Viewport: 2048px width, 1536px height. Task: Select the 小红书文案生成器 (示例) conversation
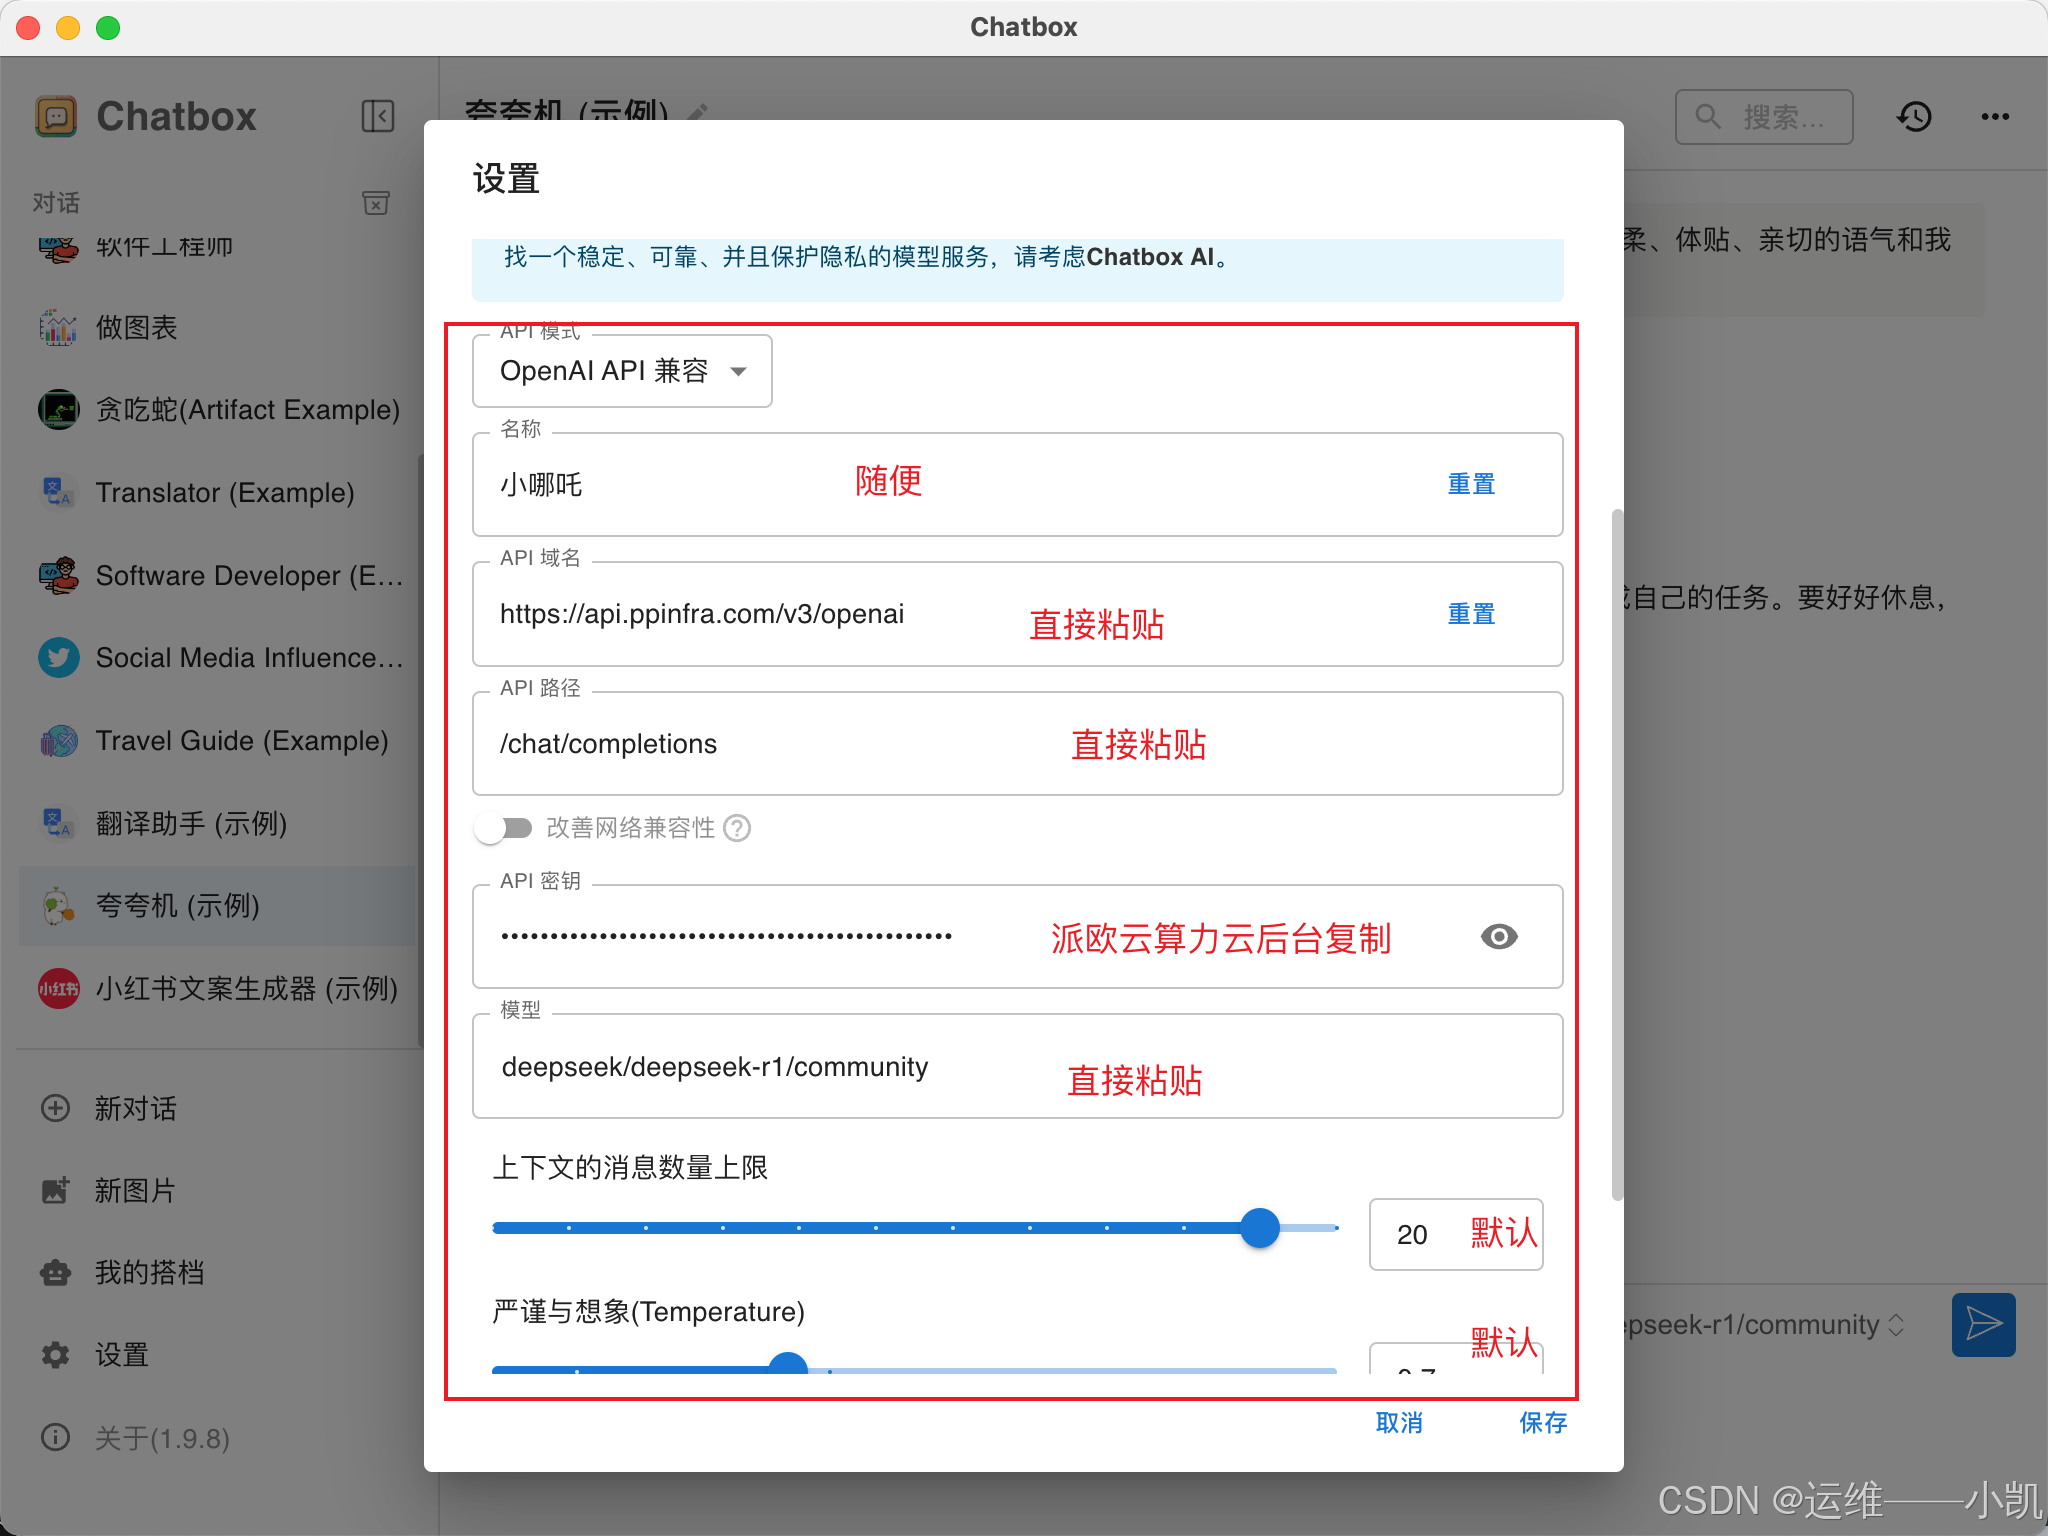(x=217, y=989)
